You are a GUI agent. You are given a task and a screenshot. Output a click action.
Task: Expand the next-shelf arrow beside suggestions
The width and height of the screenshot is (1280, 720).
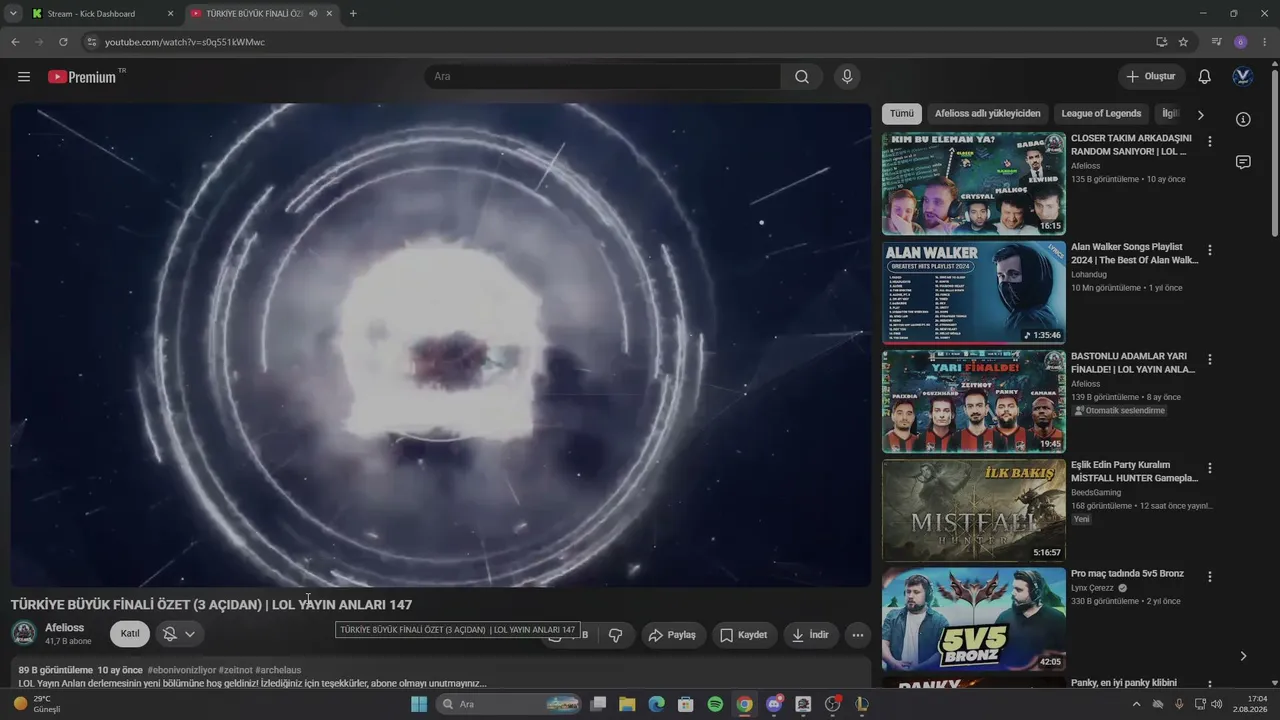1243,656
